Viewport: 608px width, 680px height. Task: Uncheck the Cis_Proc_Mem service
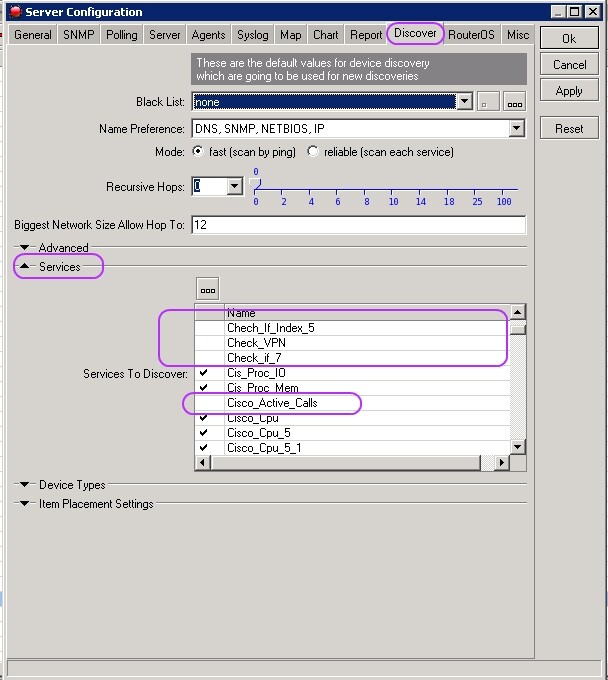pyautogui.click(x=204, y=387)
